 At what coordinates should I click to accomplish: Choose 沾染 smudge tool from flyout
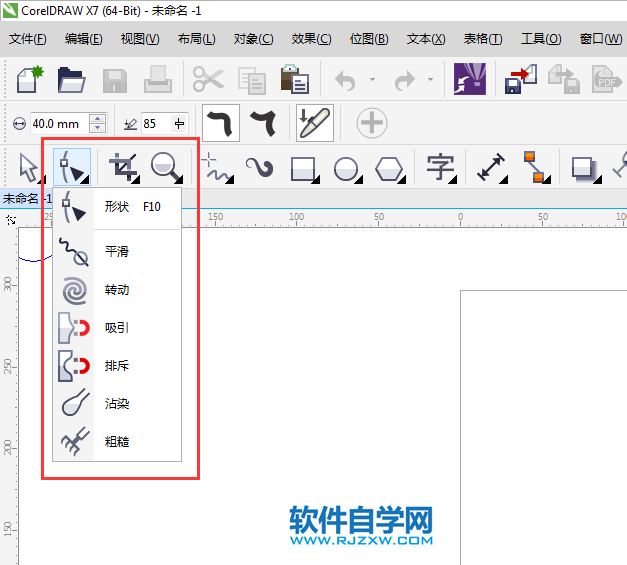point(117,404)
